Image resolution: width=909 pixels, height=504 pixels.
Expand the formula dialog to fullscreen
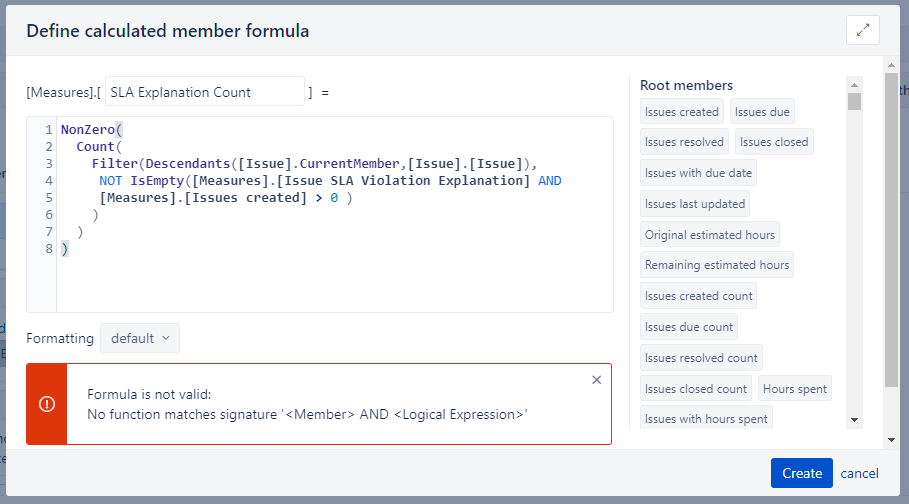tap(863, 30)
